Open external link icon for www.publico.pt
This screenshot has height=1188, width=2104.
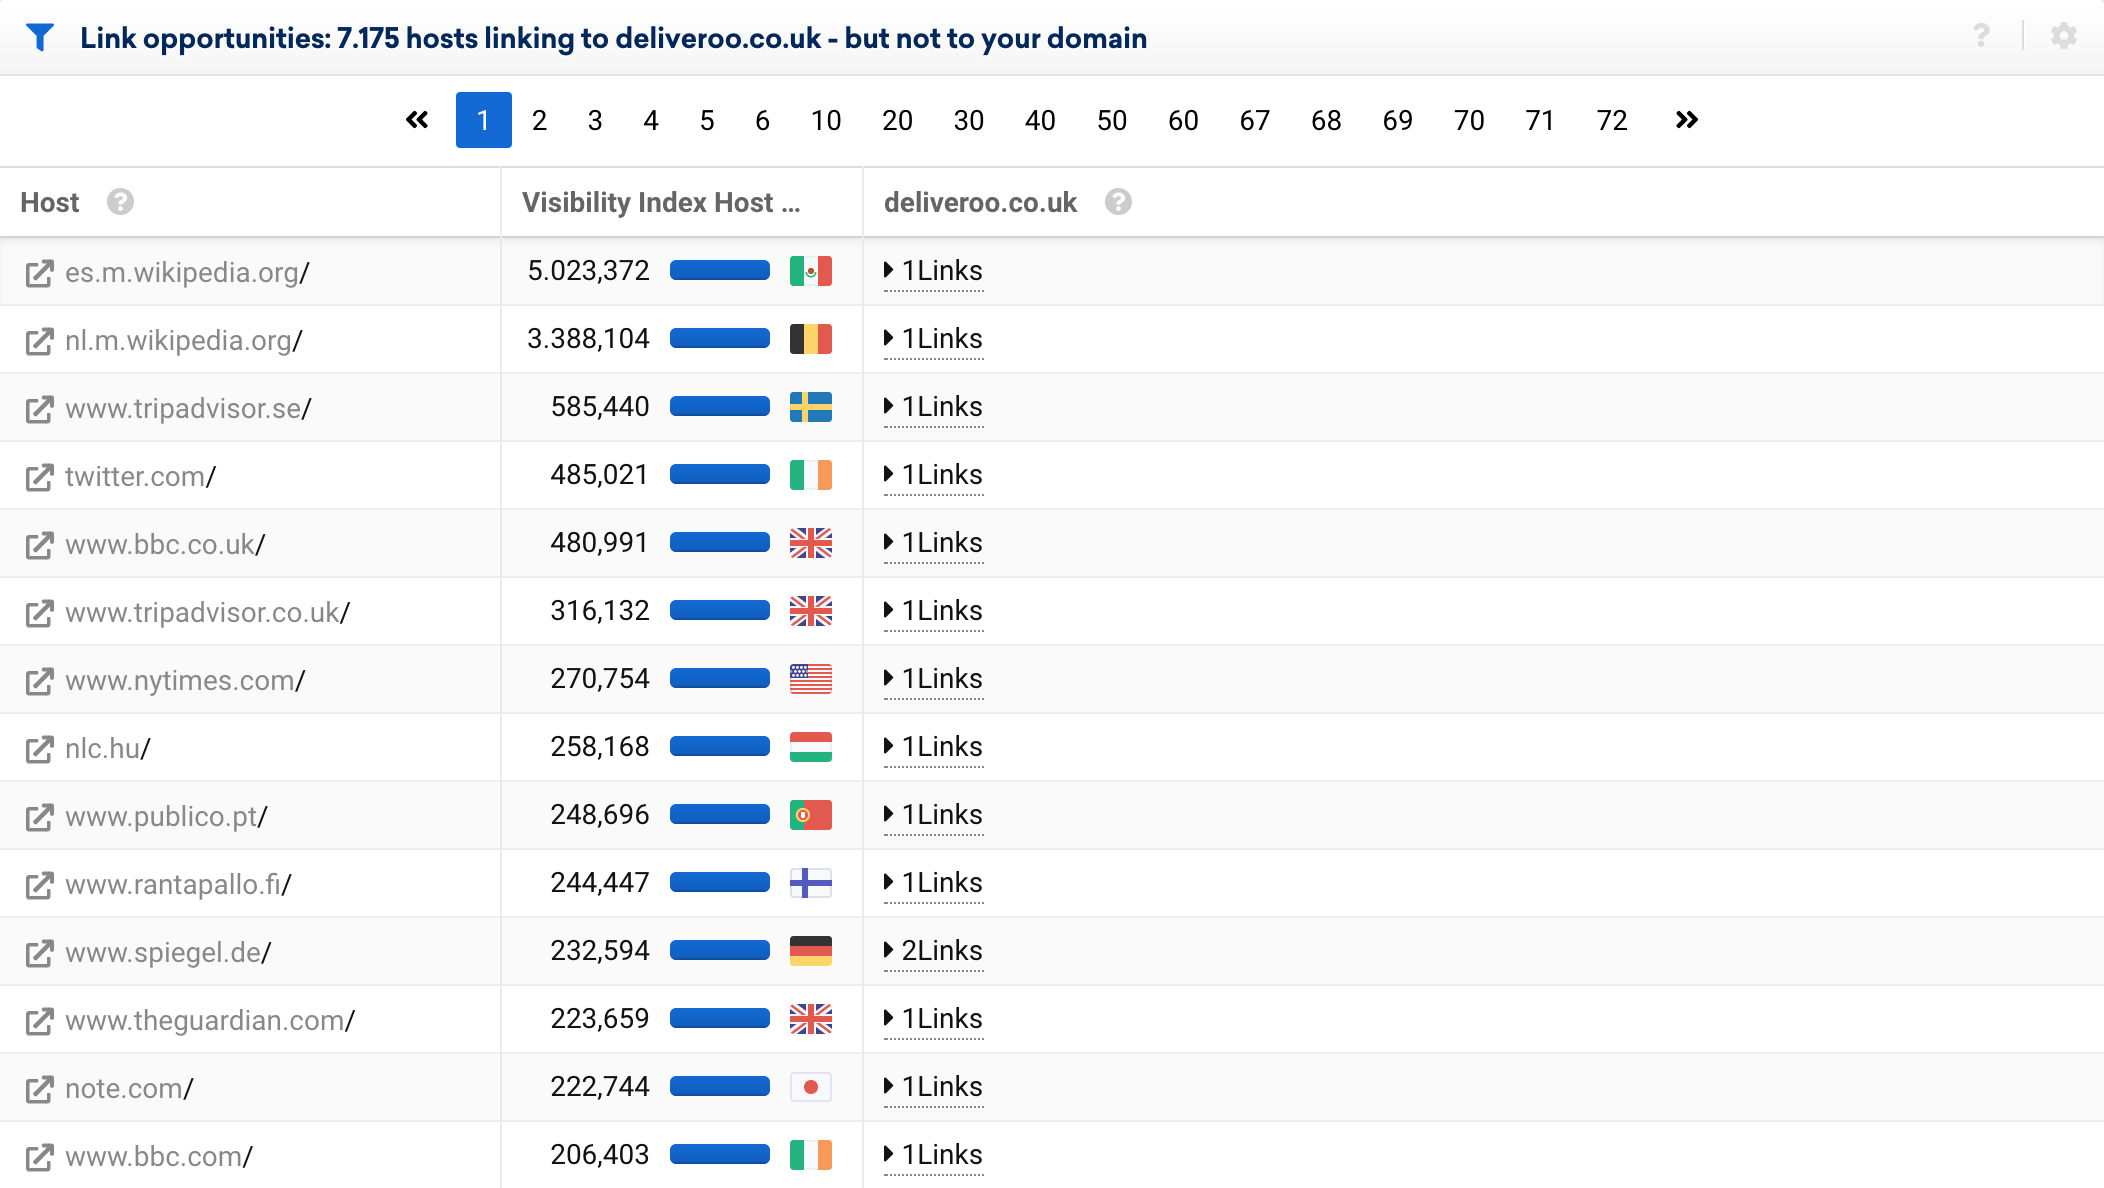(39, 817)
